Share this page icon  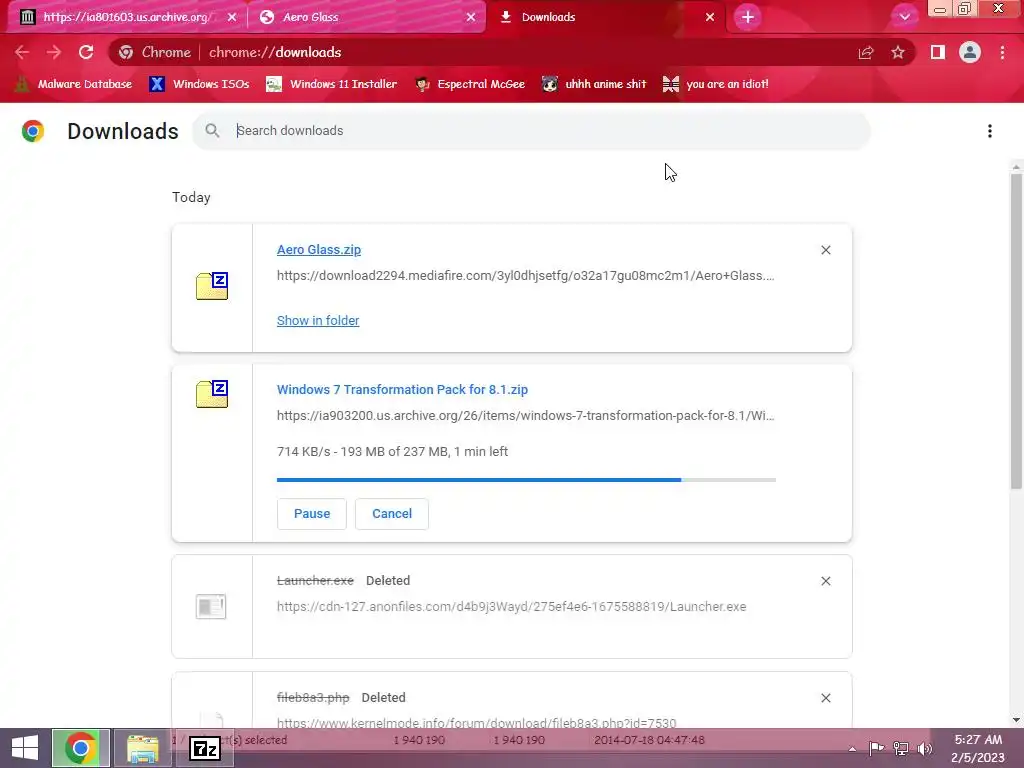866,52
